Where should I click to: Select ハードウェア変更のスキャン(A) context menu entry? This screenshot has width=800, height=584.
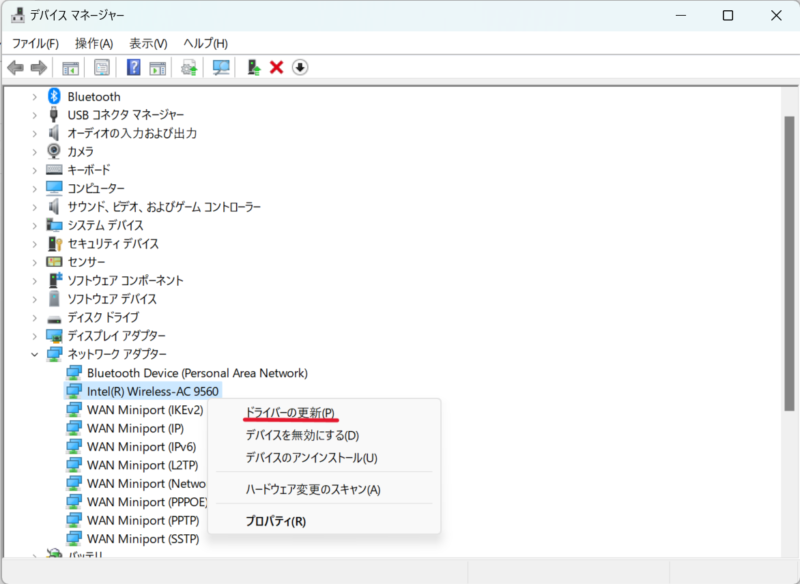tap(324, 490)
